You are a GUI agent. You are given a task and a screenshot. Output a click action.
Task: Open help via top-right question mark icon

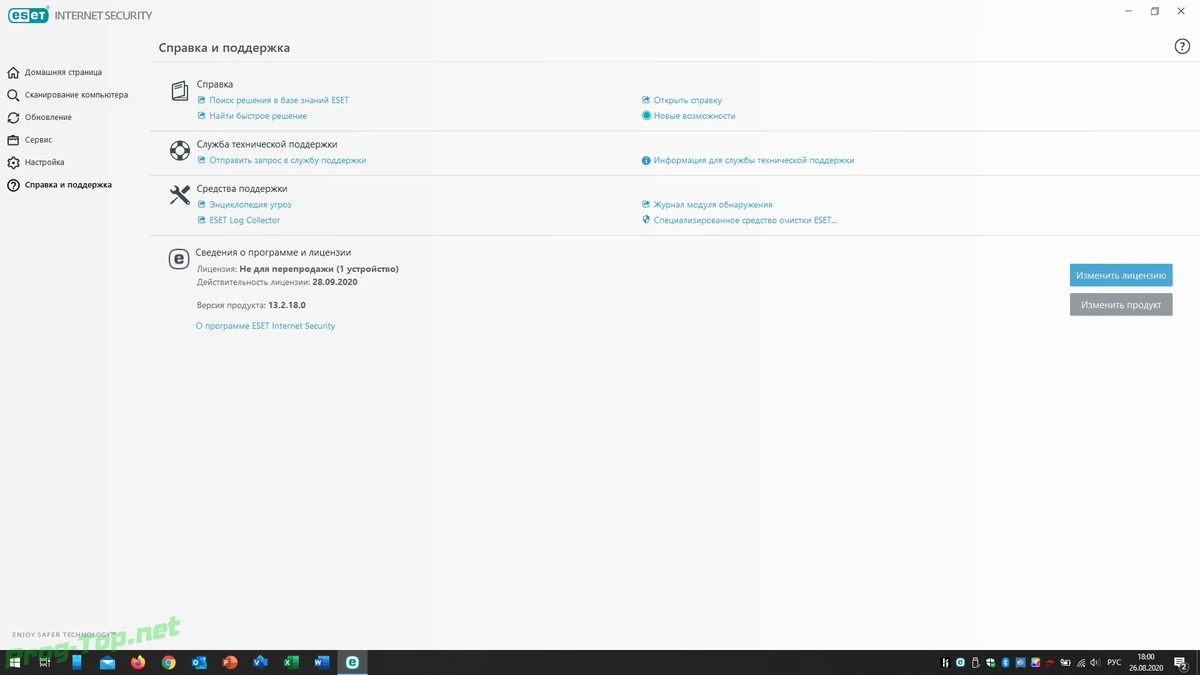click(1182, 47)
